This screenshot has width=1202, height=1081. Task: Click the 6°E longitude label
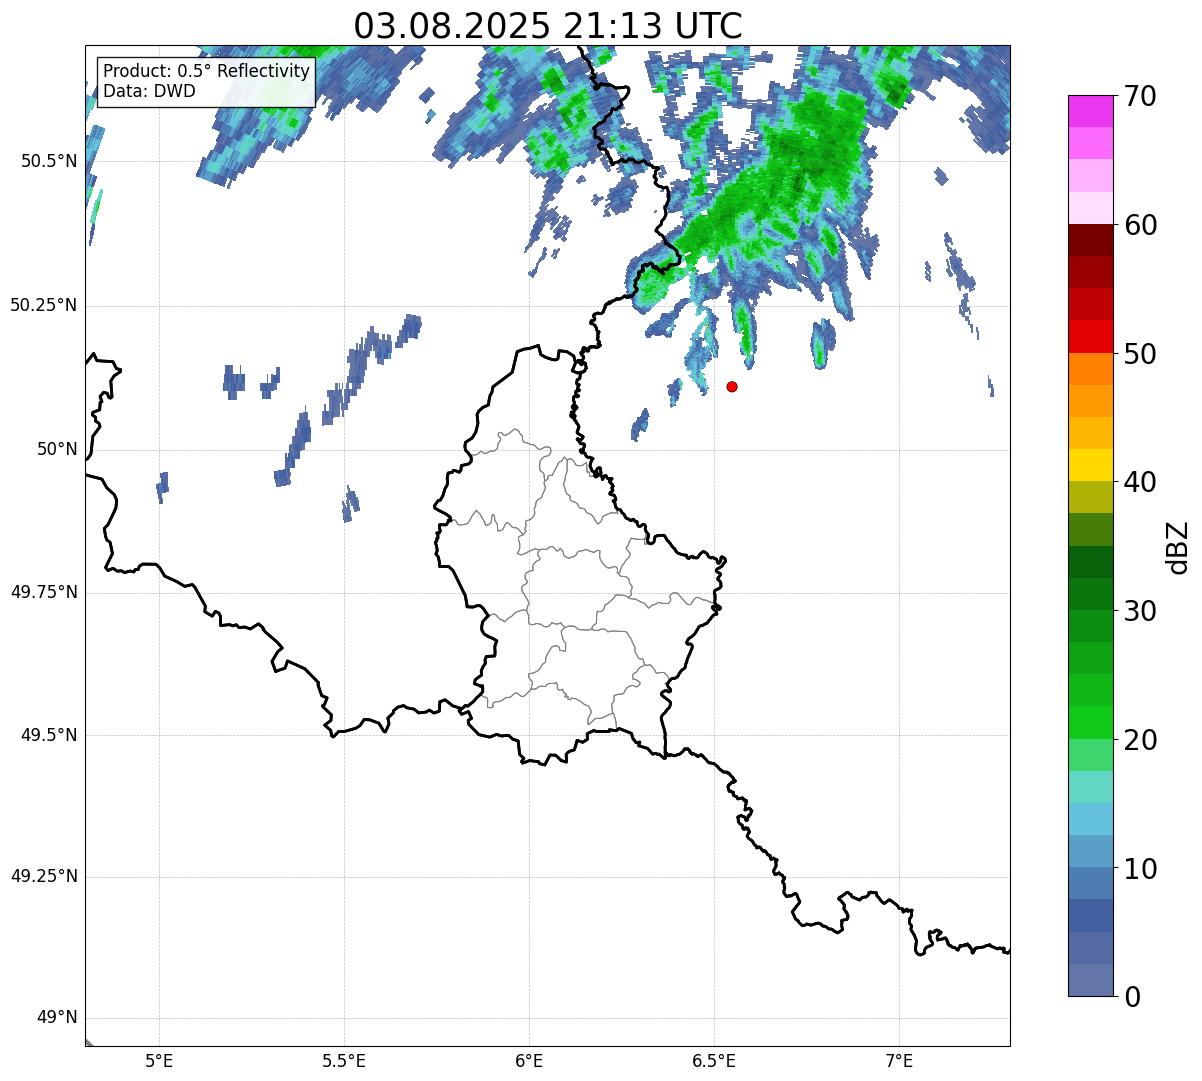pyautogui.click(x=529, y=1061)
